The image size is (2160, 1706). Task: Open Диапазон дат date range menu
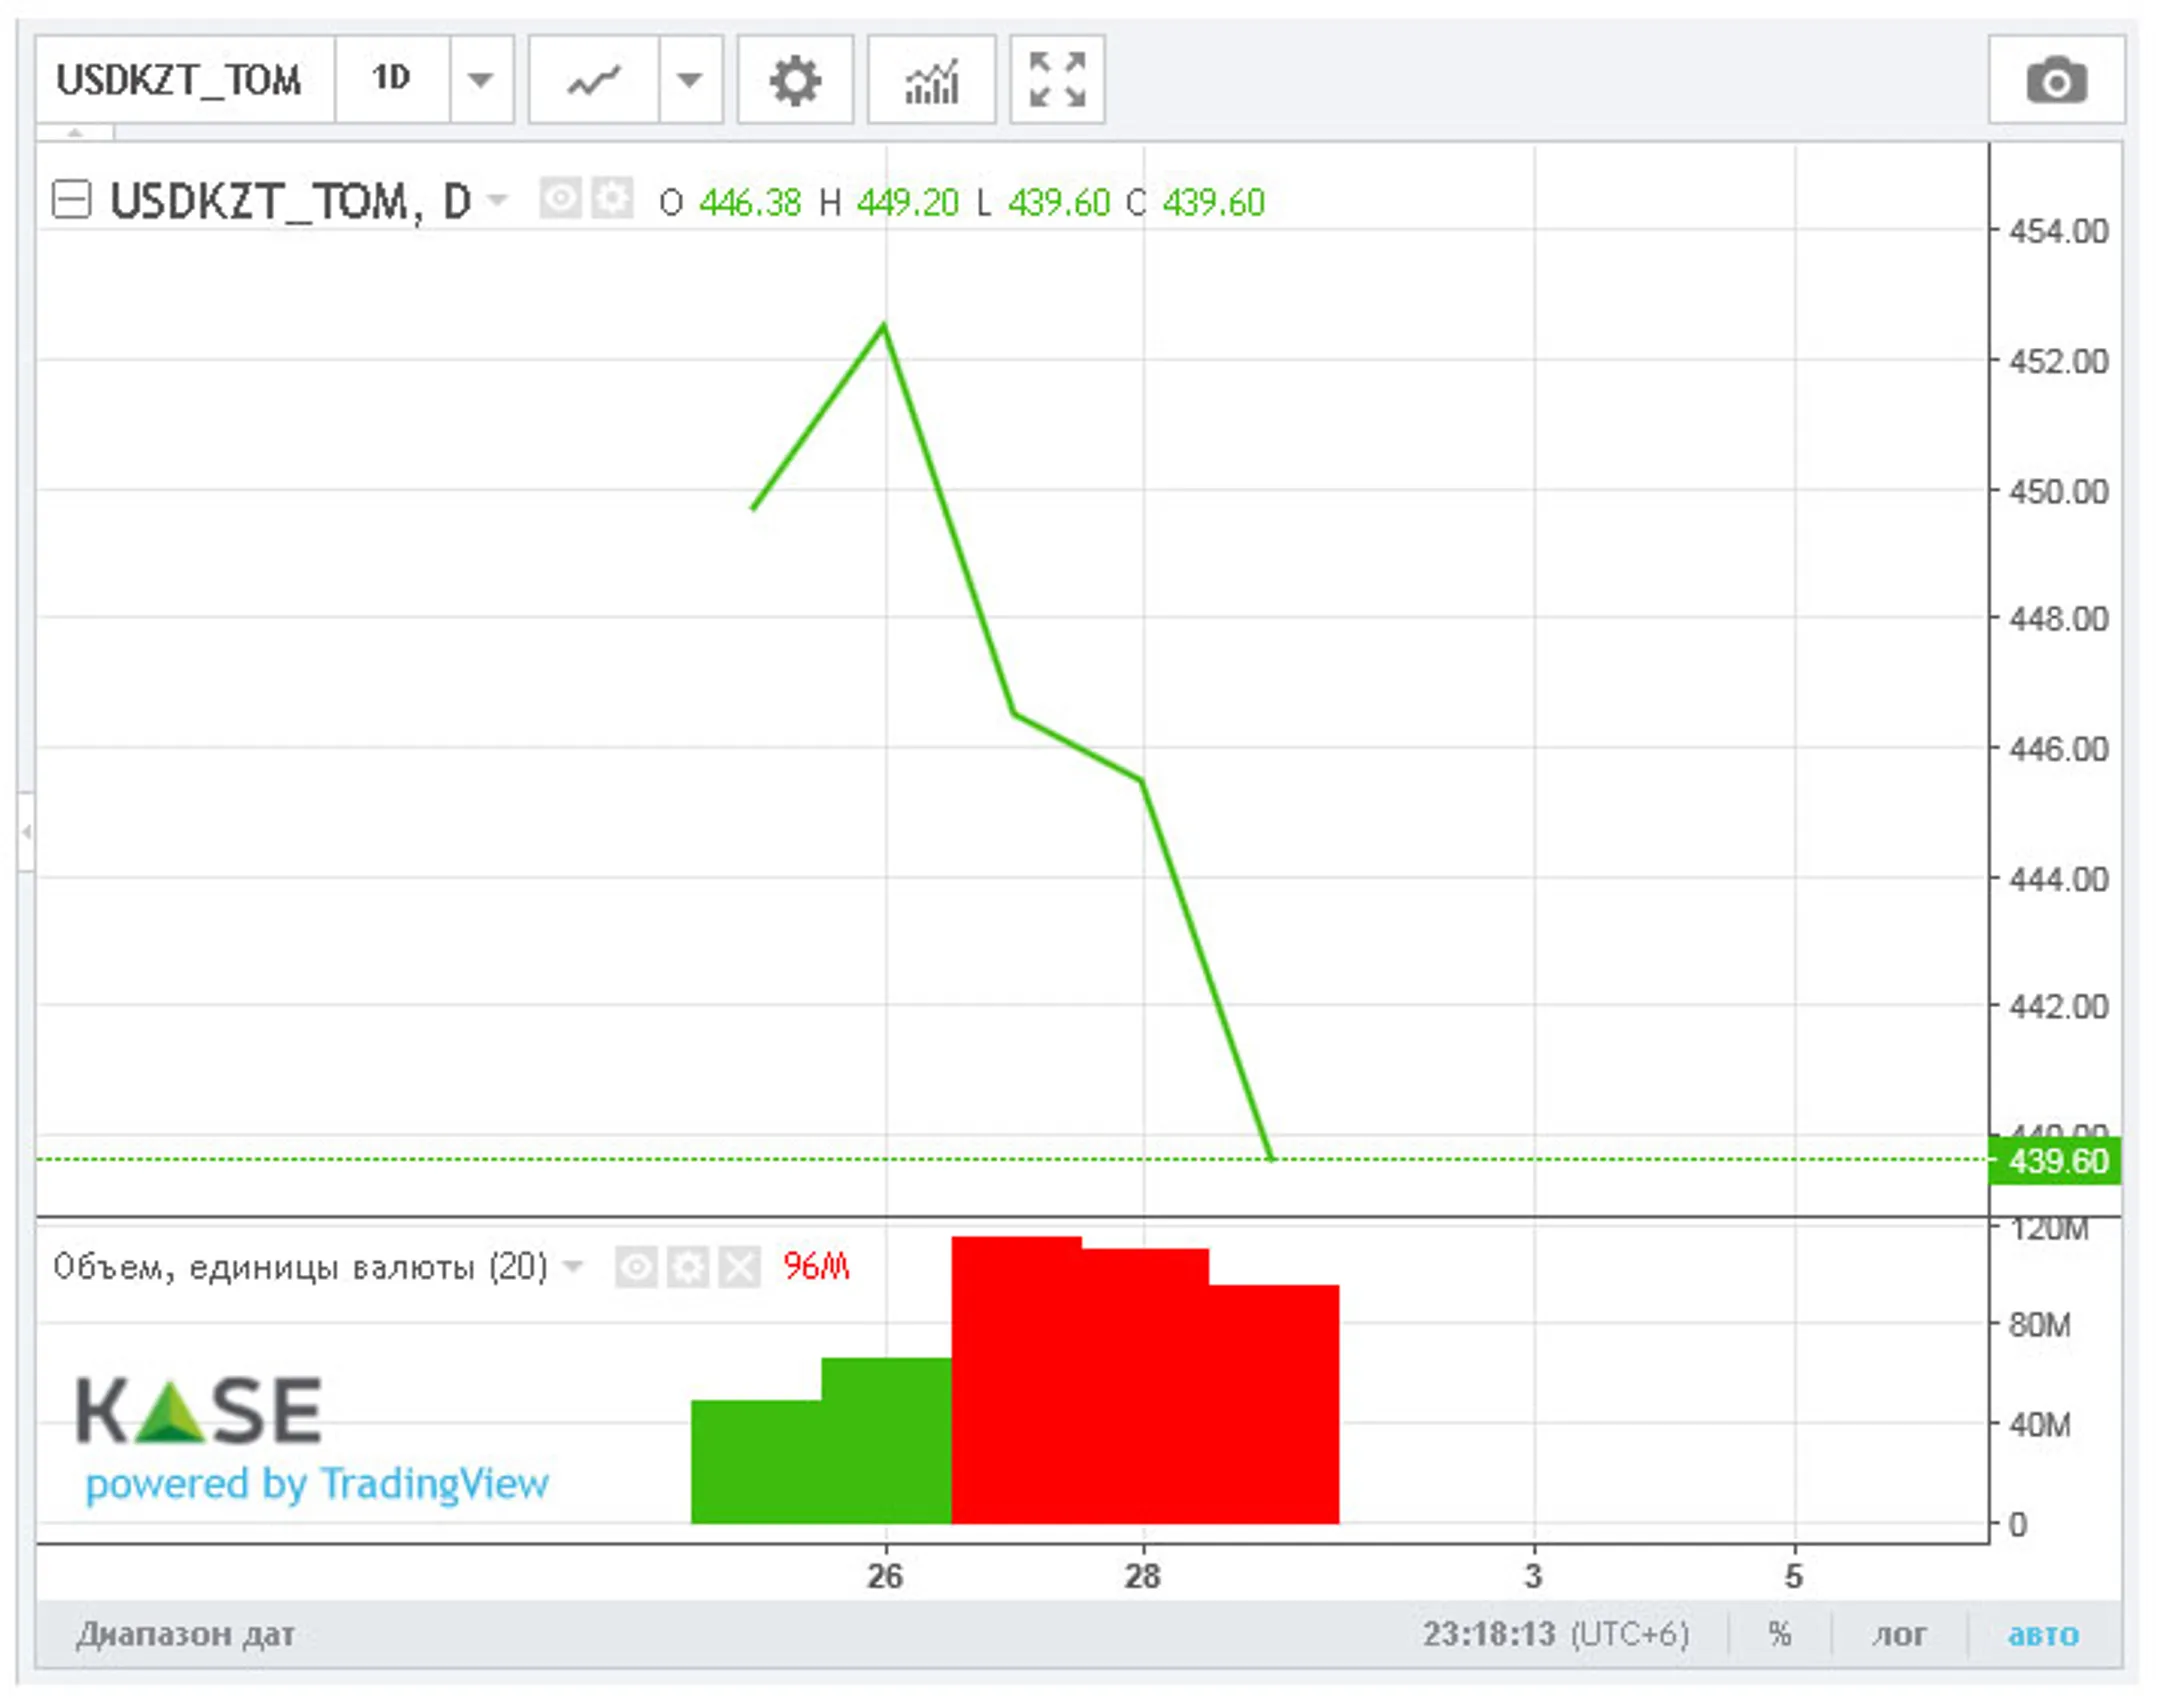tap(185, 1635)
